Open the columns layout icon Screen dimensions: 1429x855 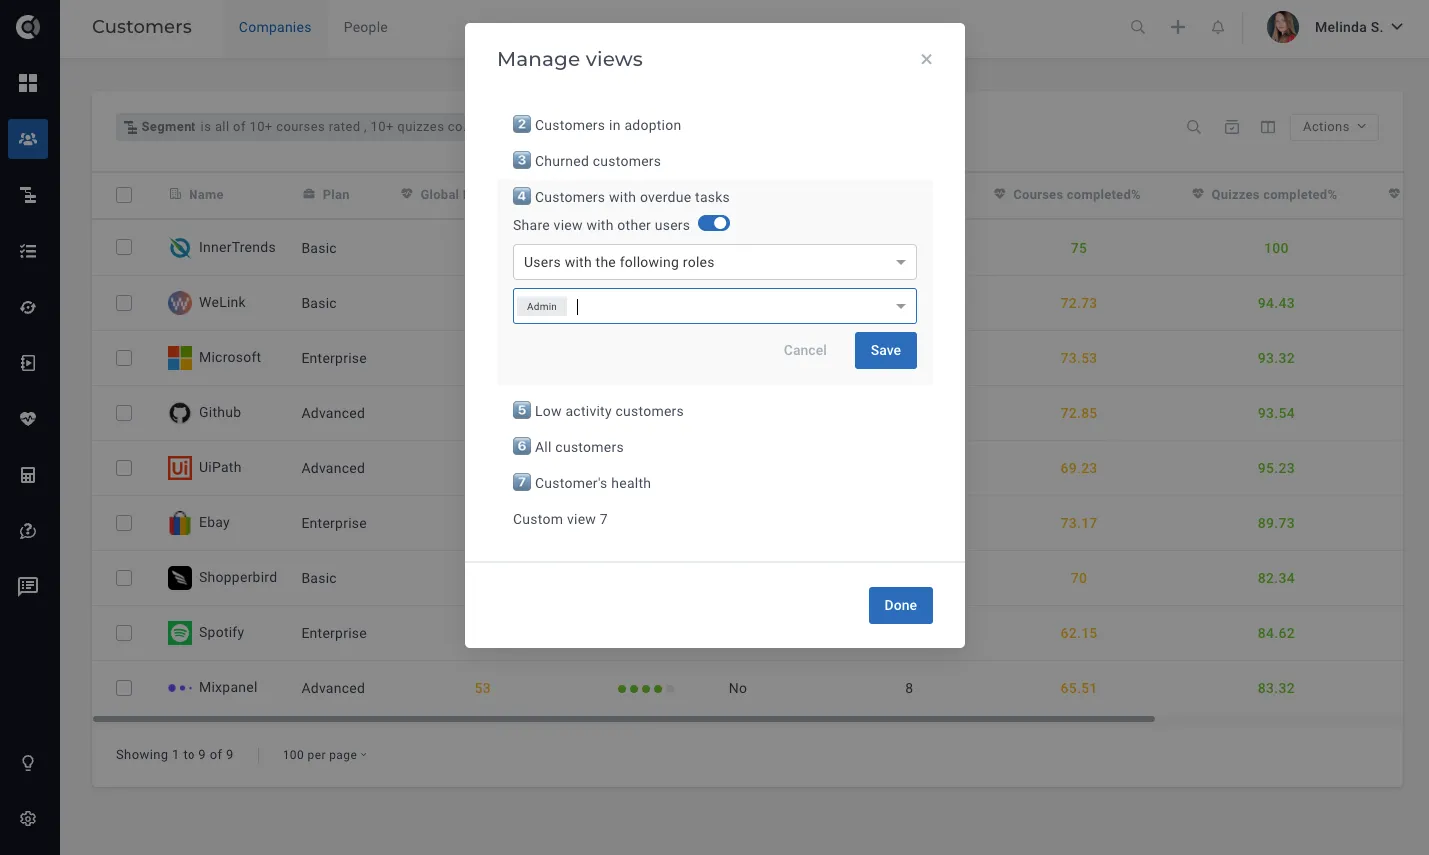(x=1268, y=127)
